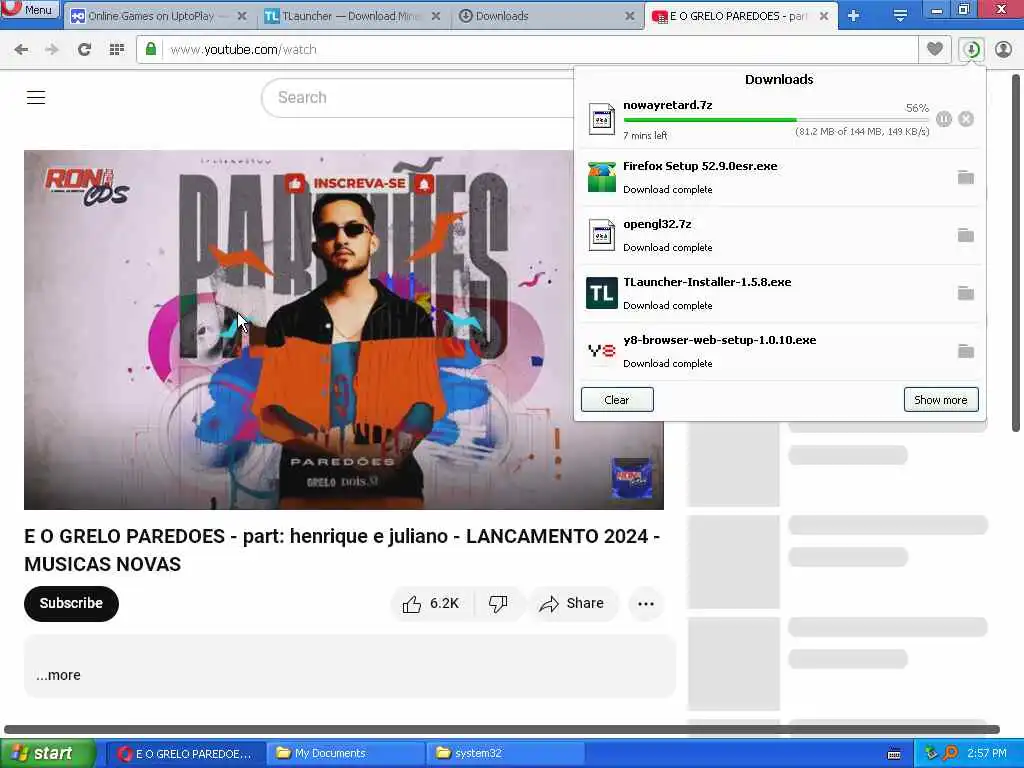The image size is (1024, 768).
Task: Click the TLauncher-Installer-1.5.8.exe file name
Action: pyautogui.click(x=707, y=282)
